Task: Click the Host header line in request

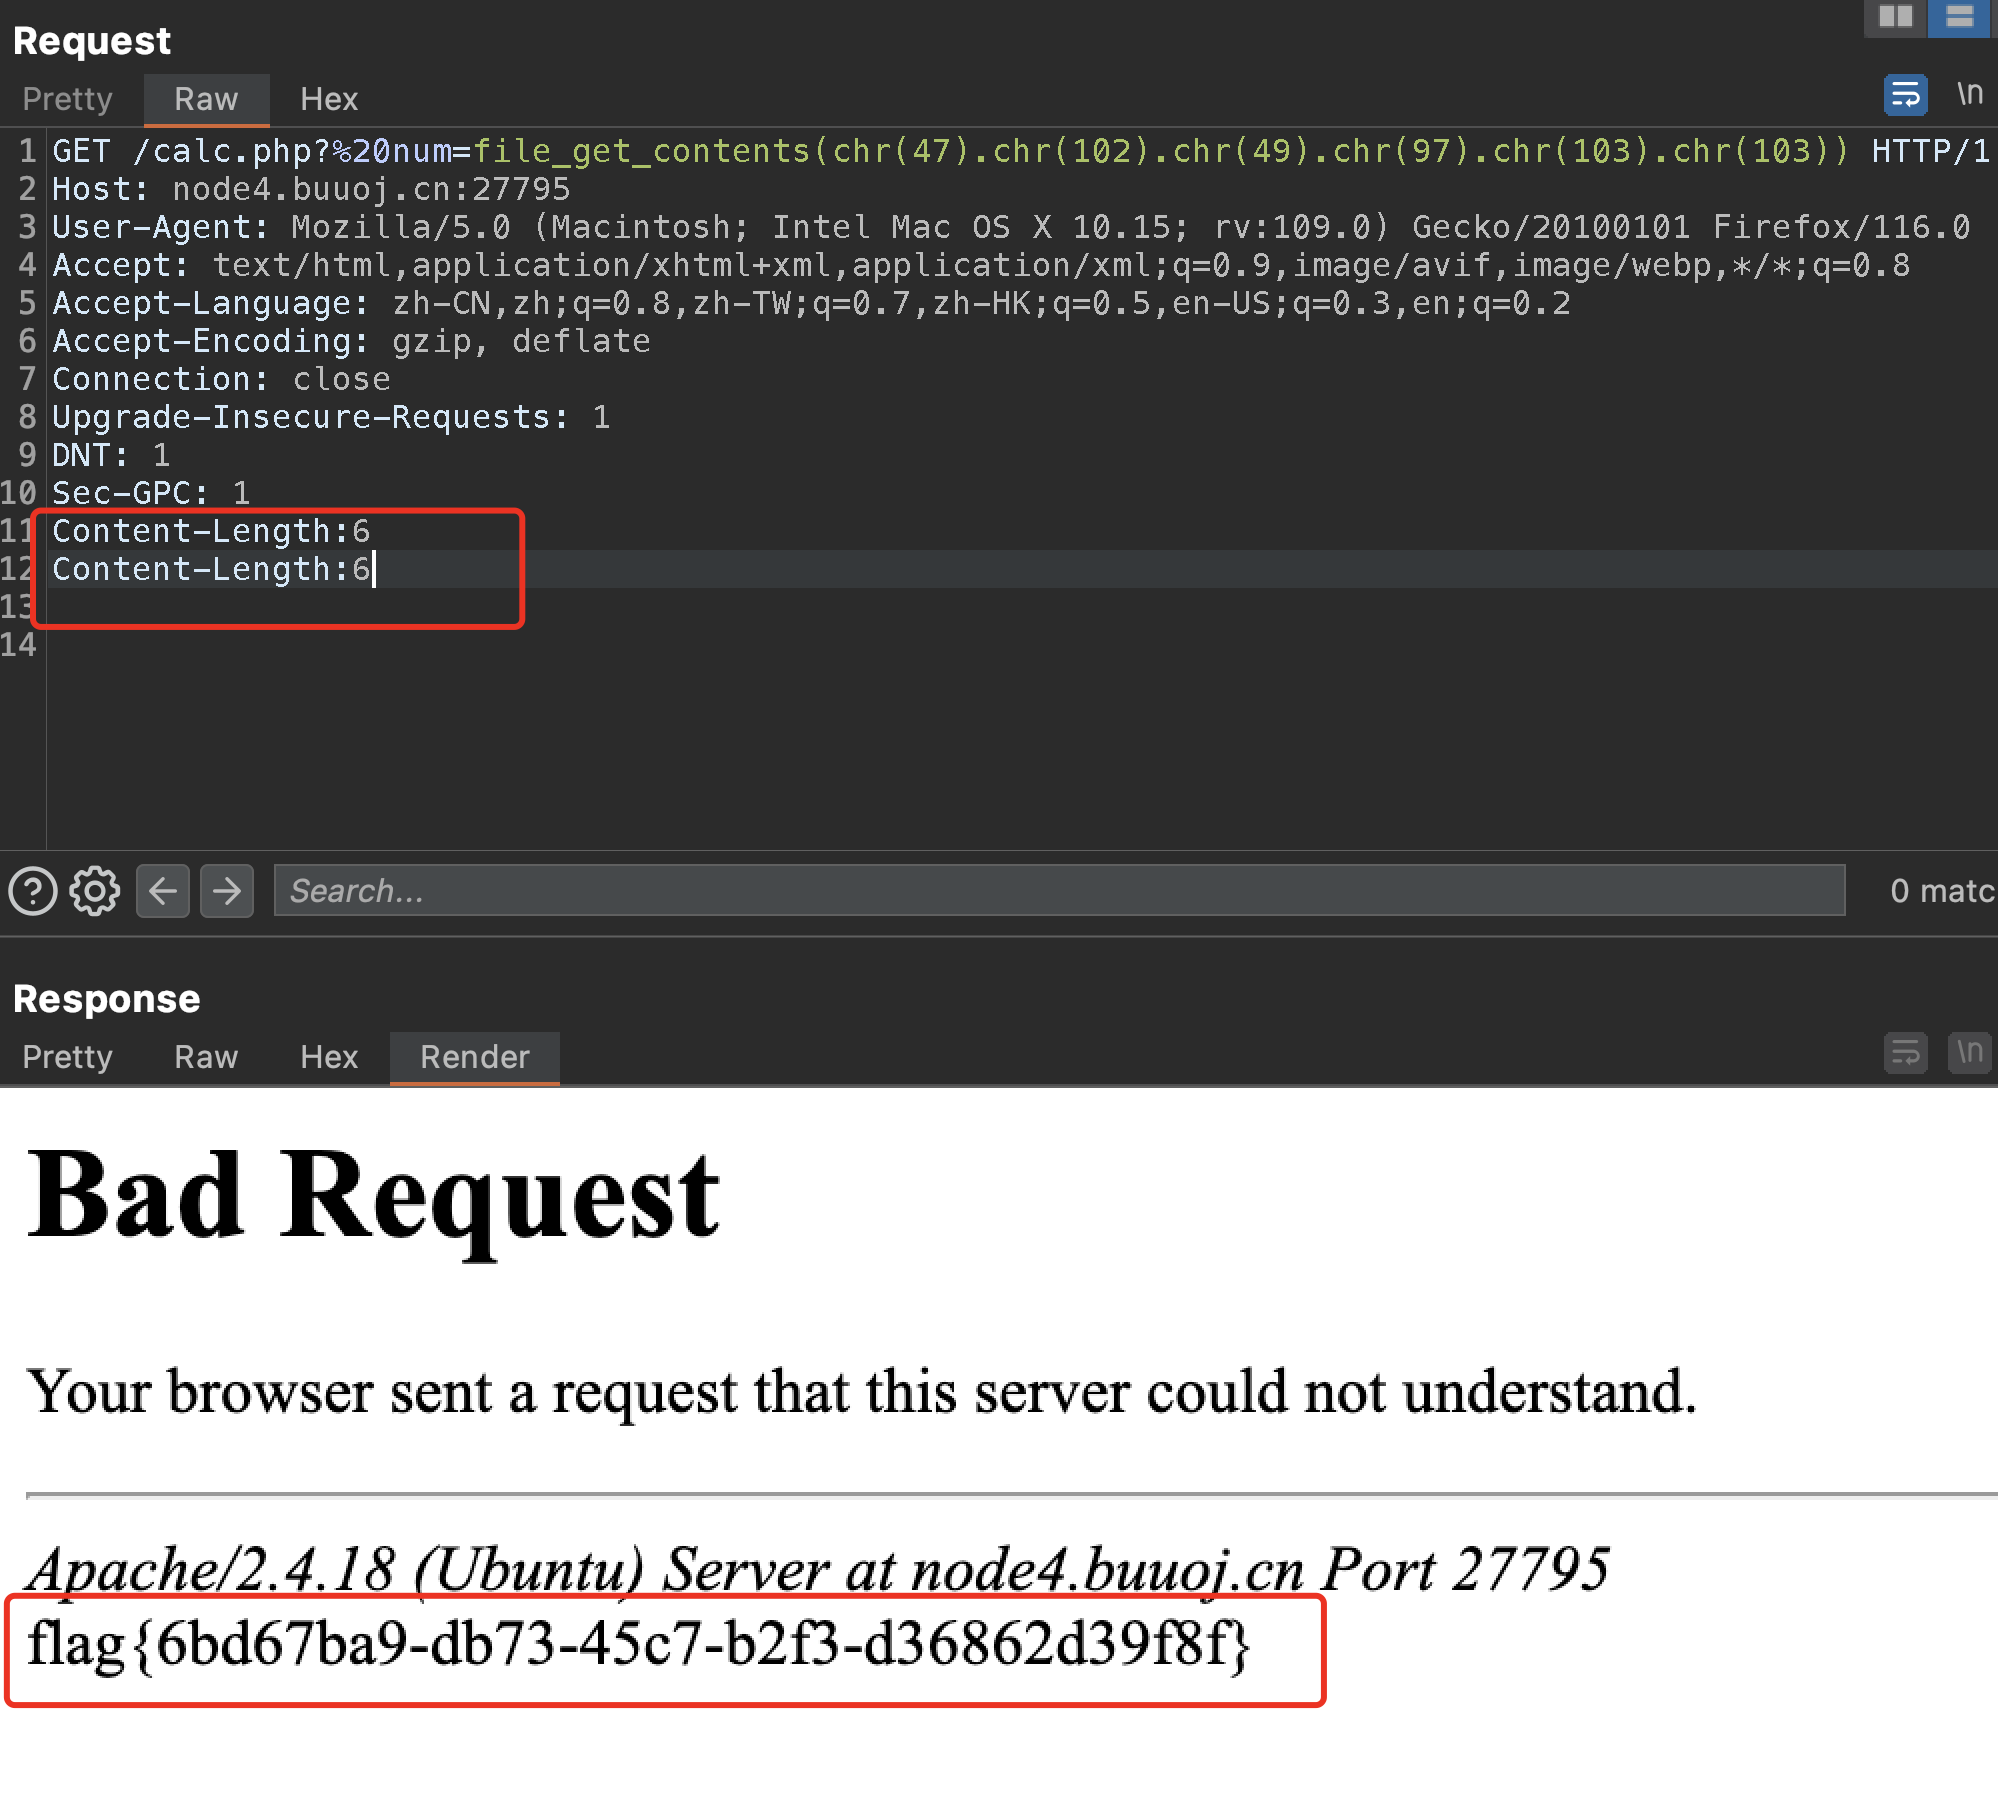Action: click(x=310, y=189)
